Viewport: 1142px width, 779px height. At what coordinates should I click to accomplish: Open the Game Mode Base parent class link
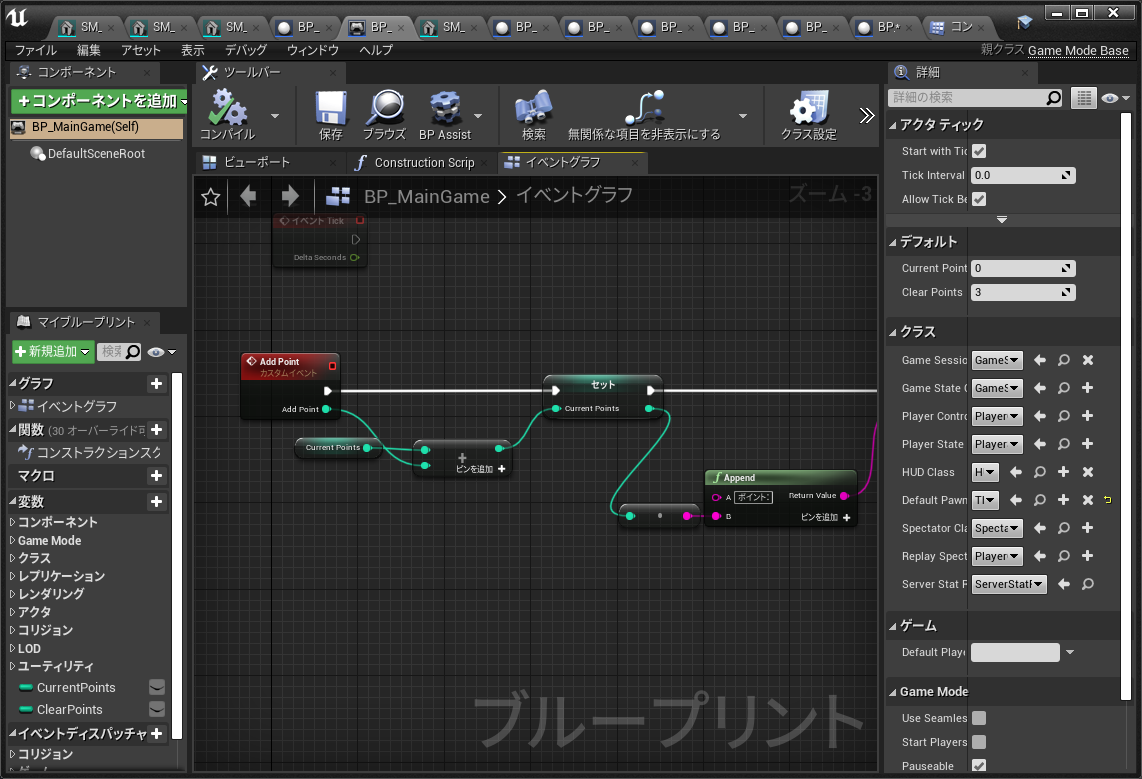click(1078, 50)
